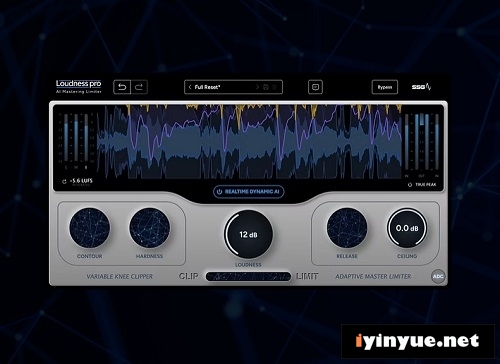Click the save preset disk icon
Image resolution: width=500 pixels, height=364 pixels.
[266, 87]
